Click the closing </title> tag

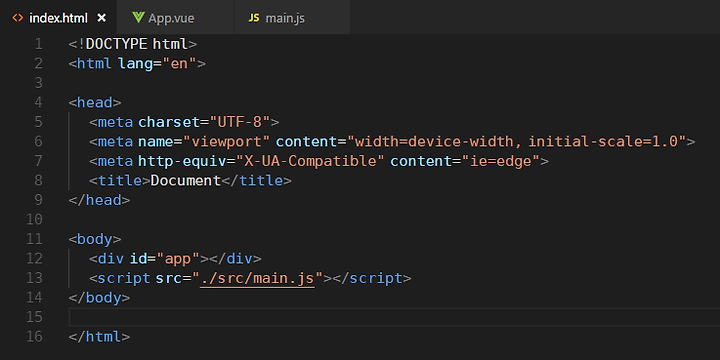[256, 180]
